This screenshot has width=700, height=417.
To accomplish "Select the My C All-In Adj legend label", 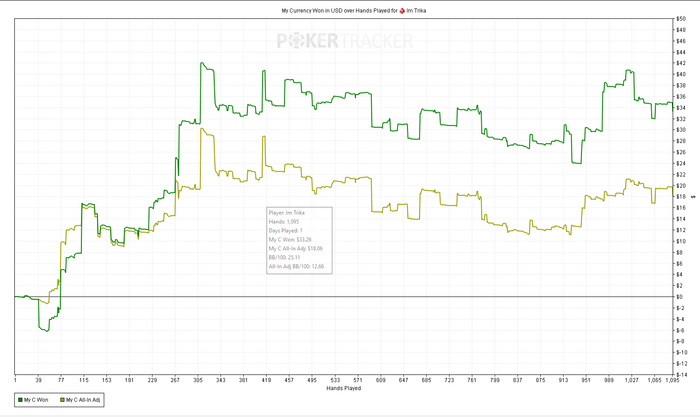I will coord(83,400).
